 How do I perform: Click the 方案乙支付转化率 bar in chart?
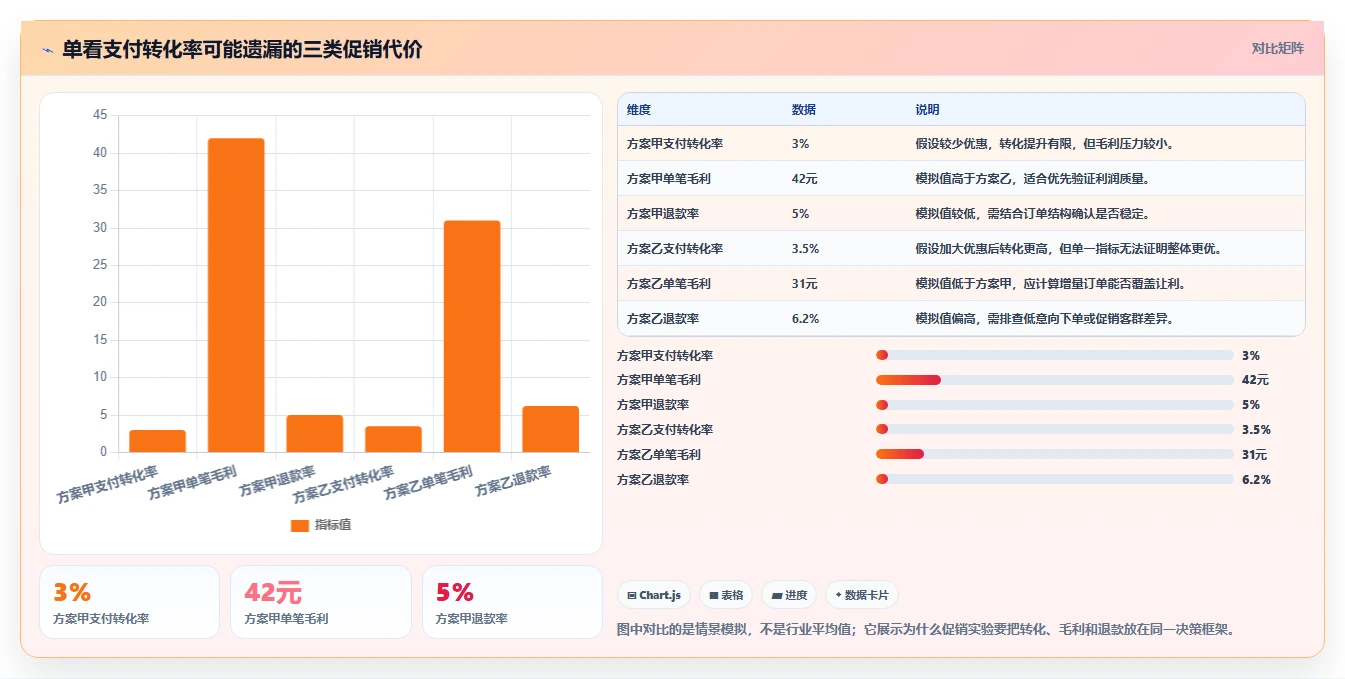pos(394,439)
